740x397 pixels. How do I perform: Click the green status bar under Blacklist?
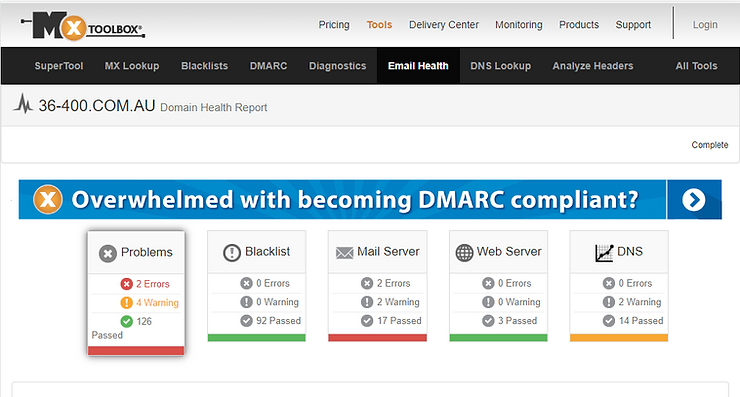click(x=257, y=338)
